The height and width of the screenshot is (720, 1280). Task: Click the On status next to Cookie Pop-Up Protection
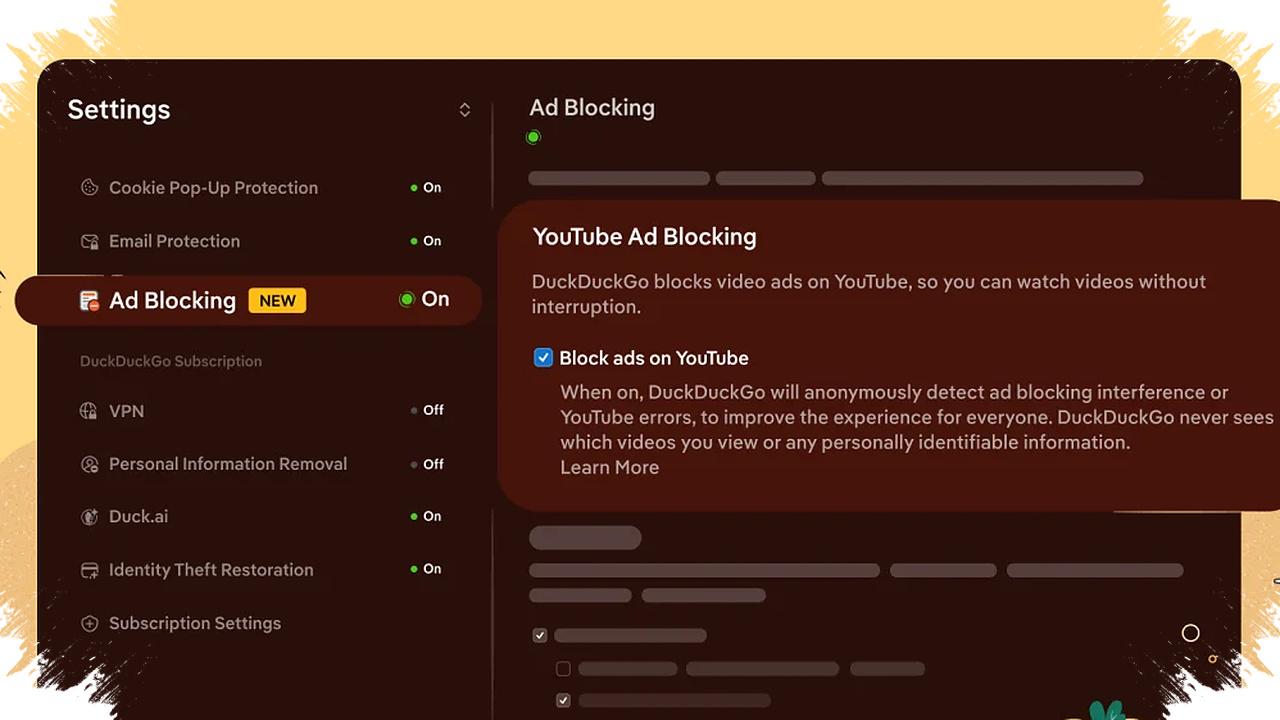click(x=426, y=187)
